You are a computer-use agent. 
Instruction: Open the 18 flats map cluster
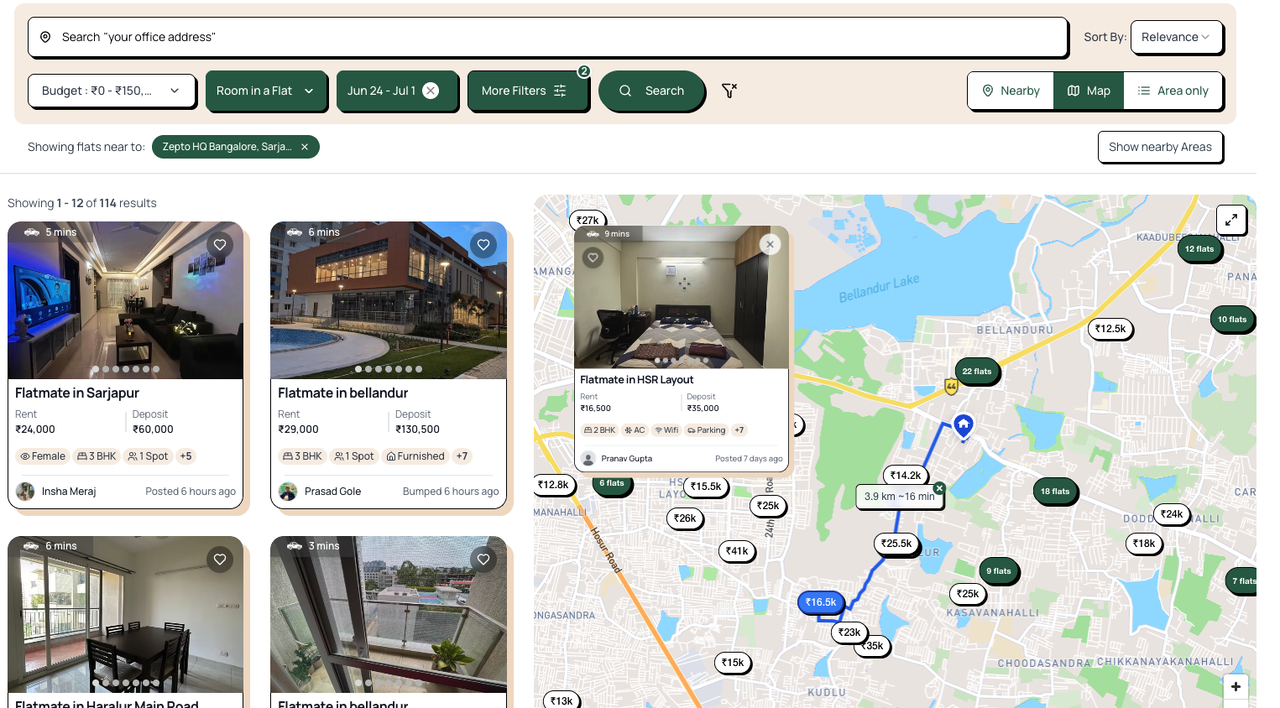pyautogui.click(x=1055, y=491)
